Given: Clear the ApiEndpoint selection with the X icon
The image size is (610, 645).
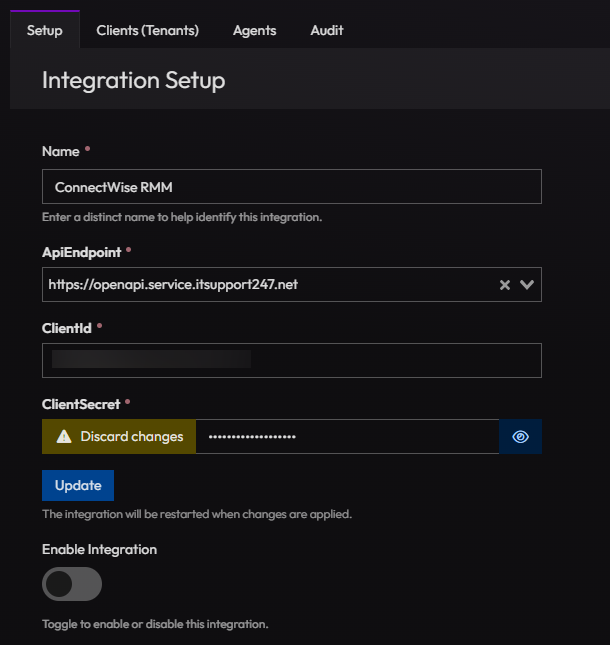Looking at the screenshot, I should click(x=505, y=285).
